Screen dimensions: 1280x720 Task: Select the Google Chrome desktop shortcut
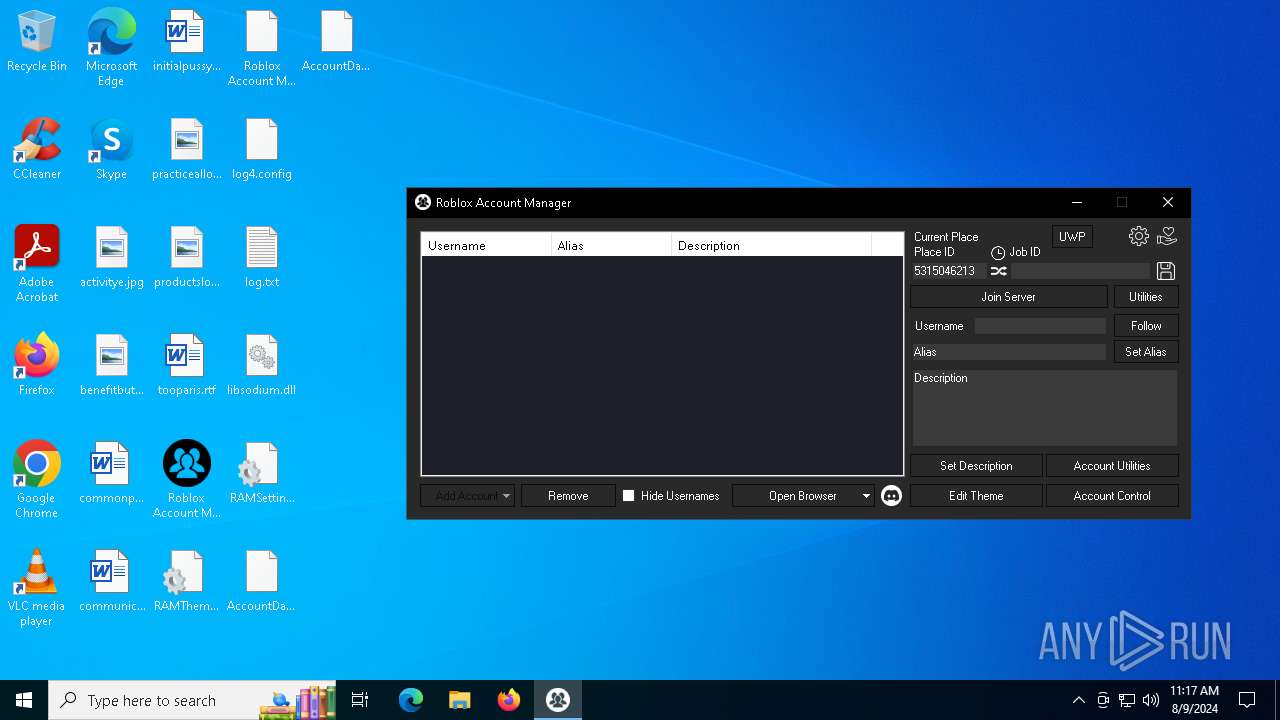[x=37, y=480]
